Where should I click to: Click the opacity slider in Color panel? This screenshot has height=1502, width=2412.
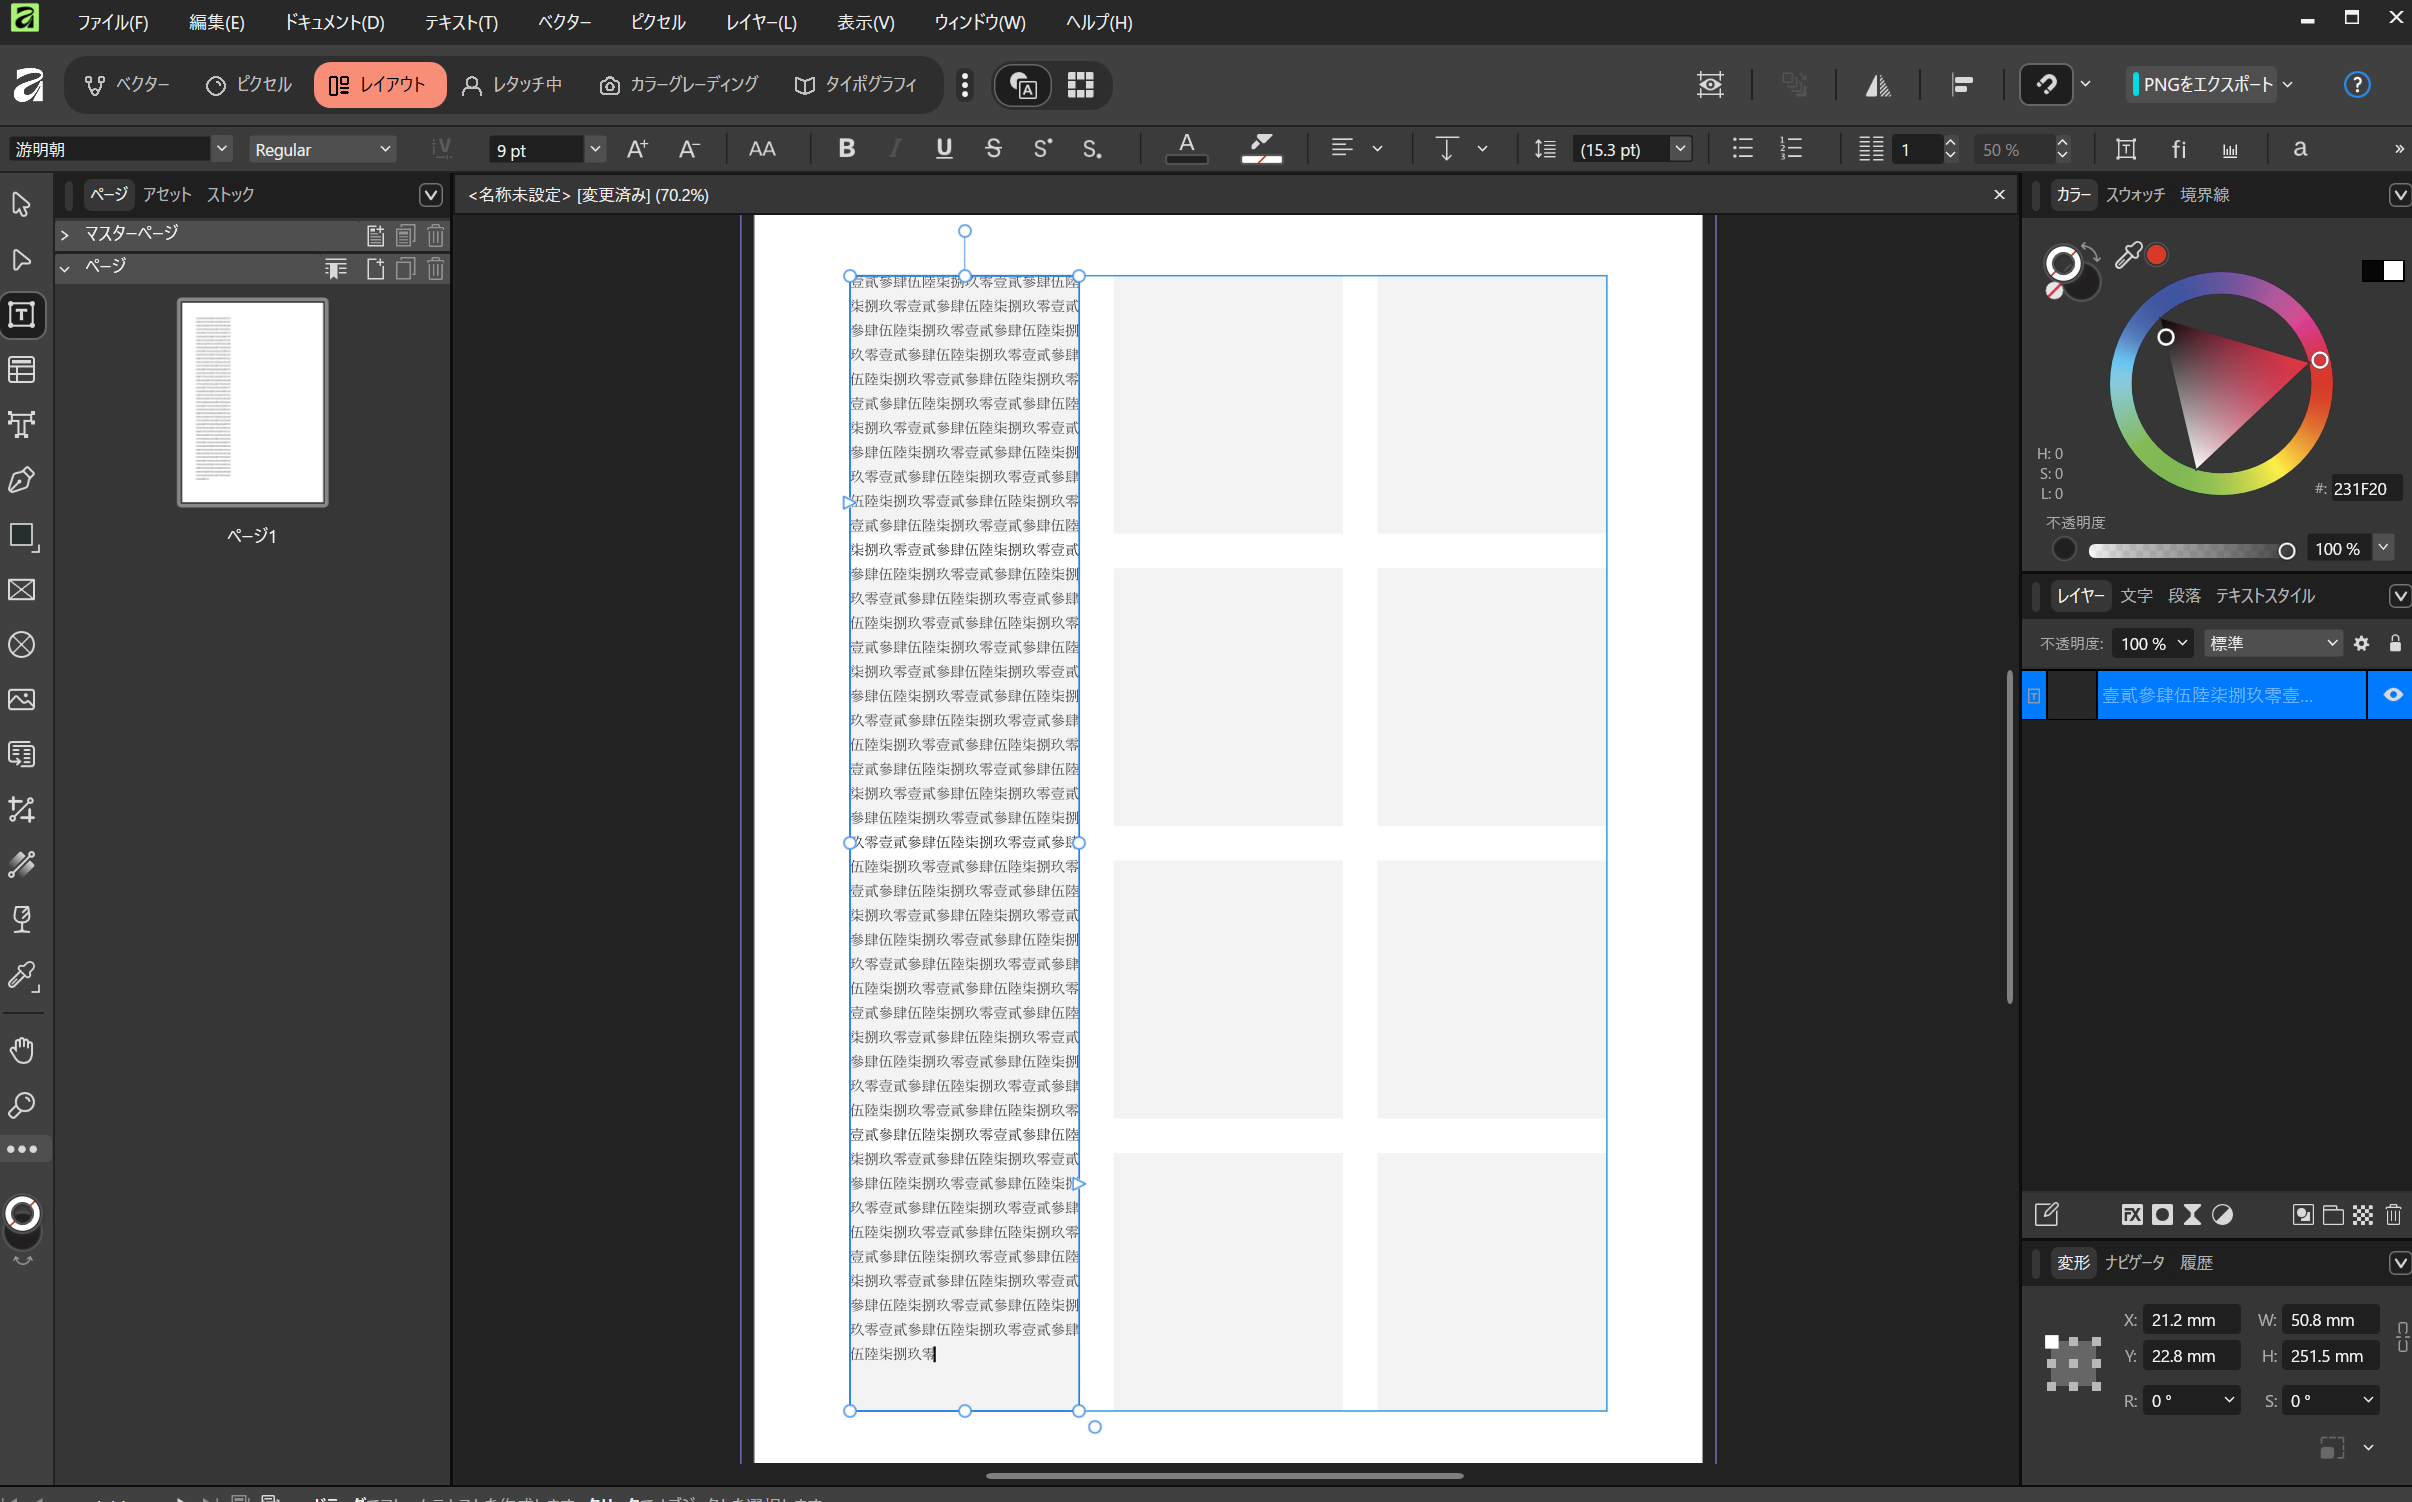pyautogui.click(x=2188, y=550)
